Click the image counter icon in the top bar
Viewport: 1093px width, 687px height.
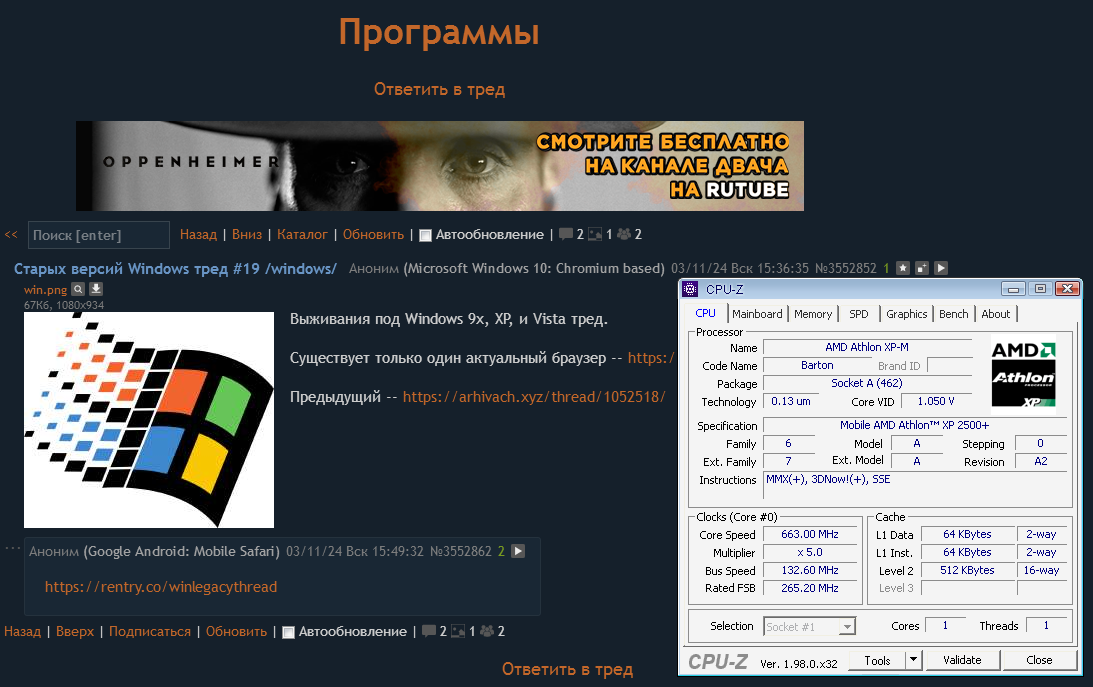tap(595, 234)
